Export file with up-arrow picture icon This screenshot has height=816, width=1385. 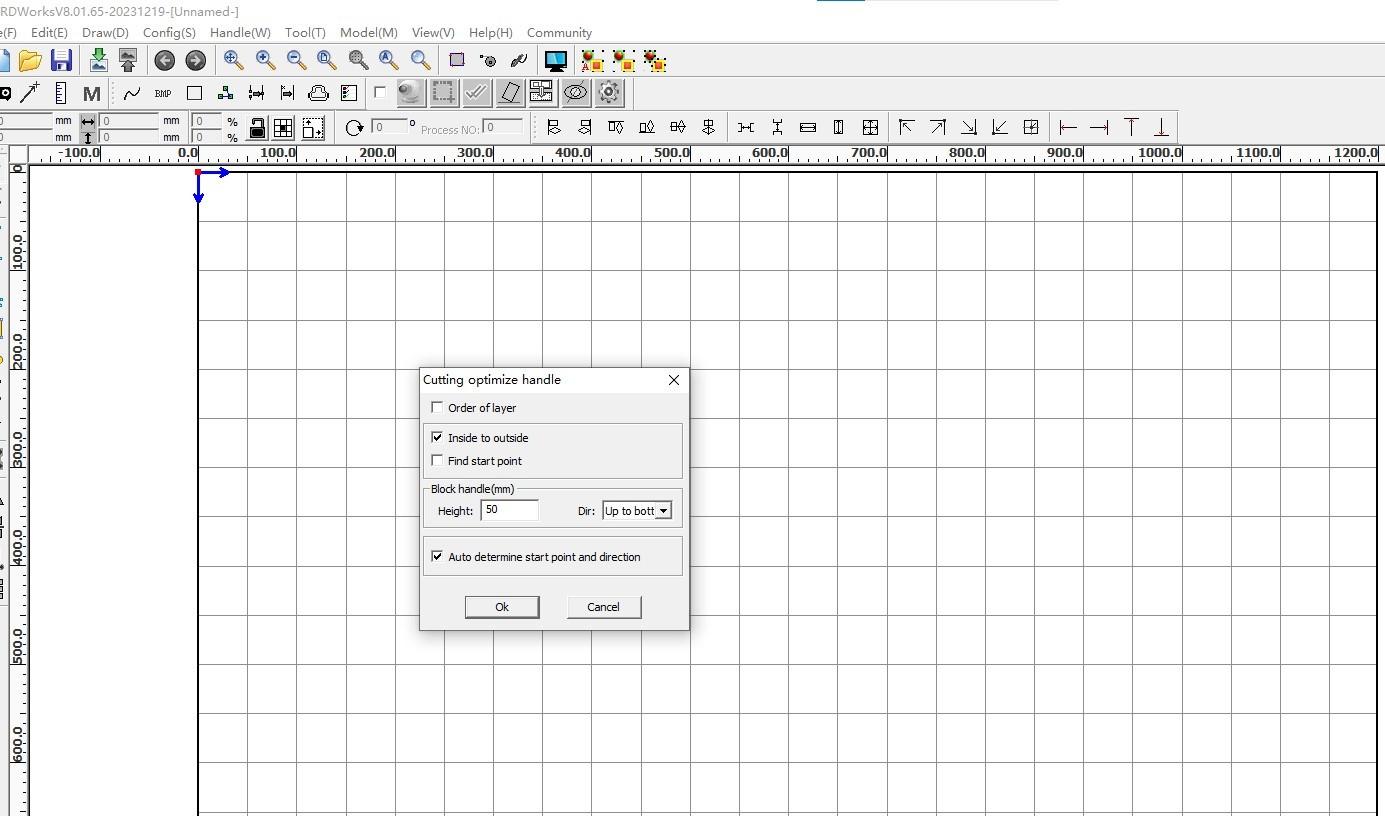click(x=128, y=61)
